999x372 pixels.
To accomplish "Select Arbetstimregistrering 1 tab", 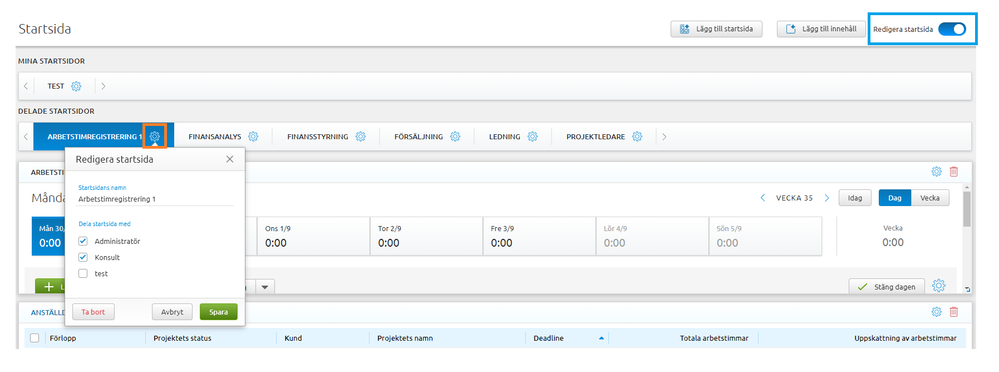I will tap(94, 136).
